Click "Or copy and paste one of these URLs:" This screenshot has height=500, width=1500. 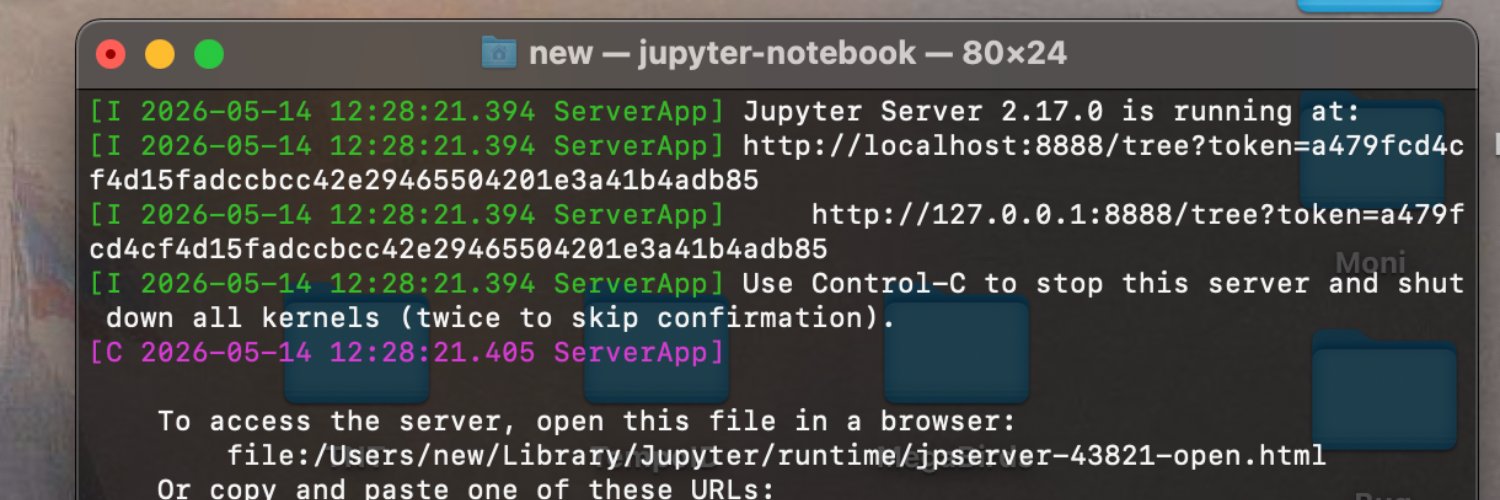466,490
